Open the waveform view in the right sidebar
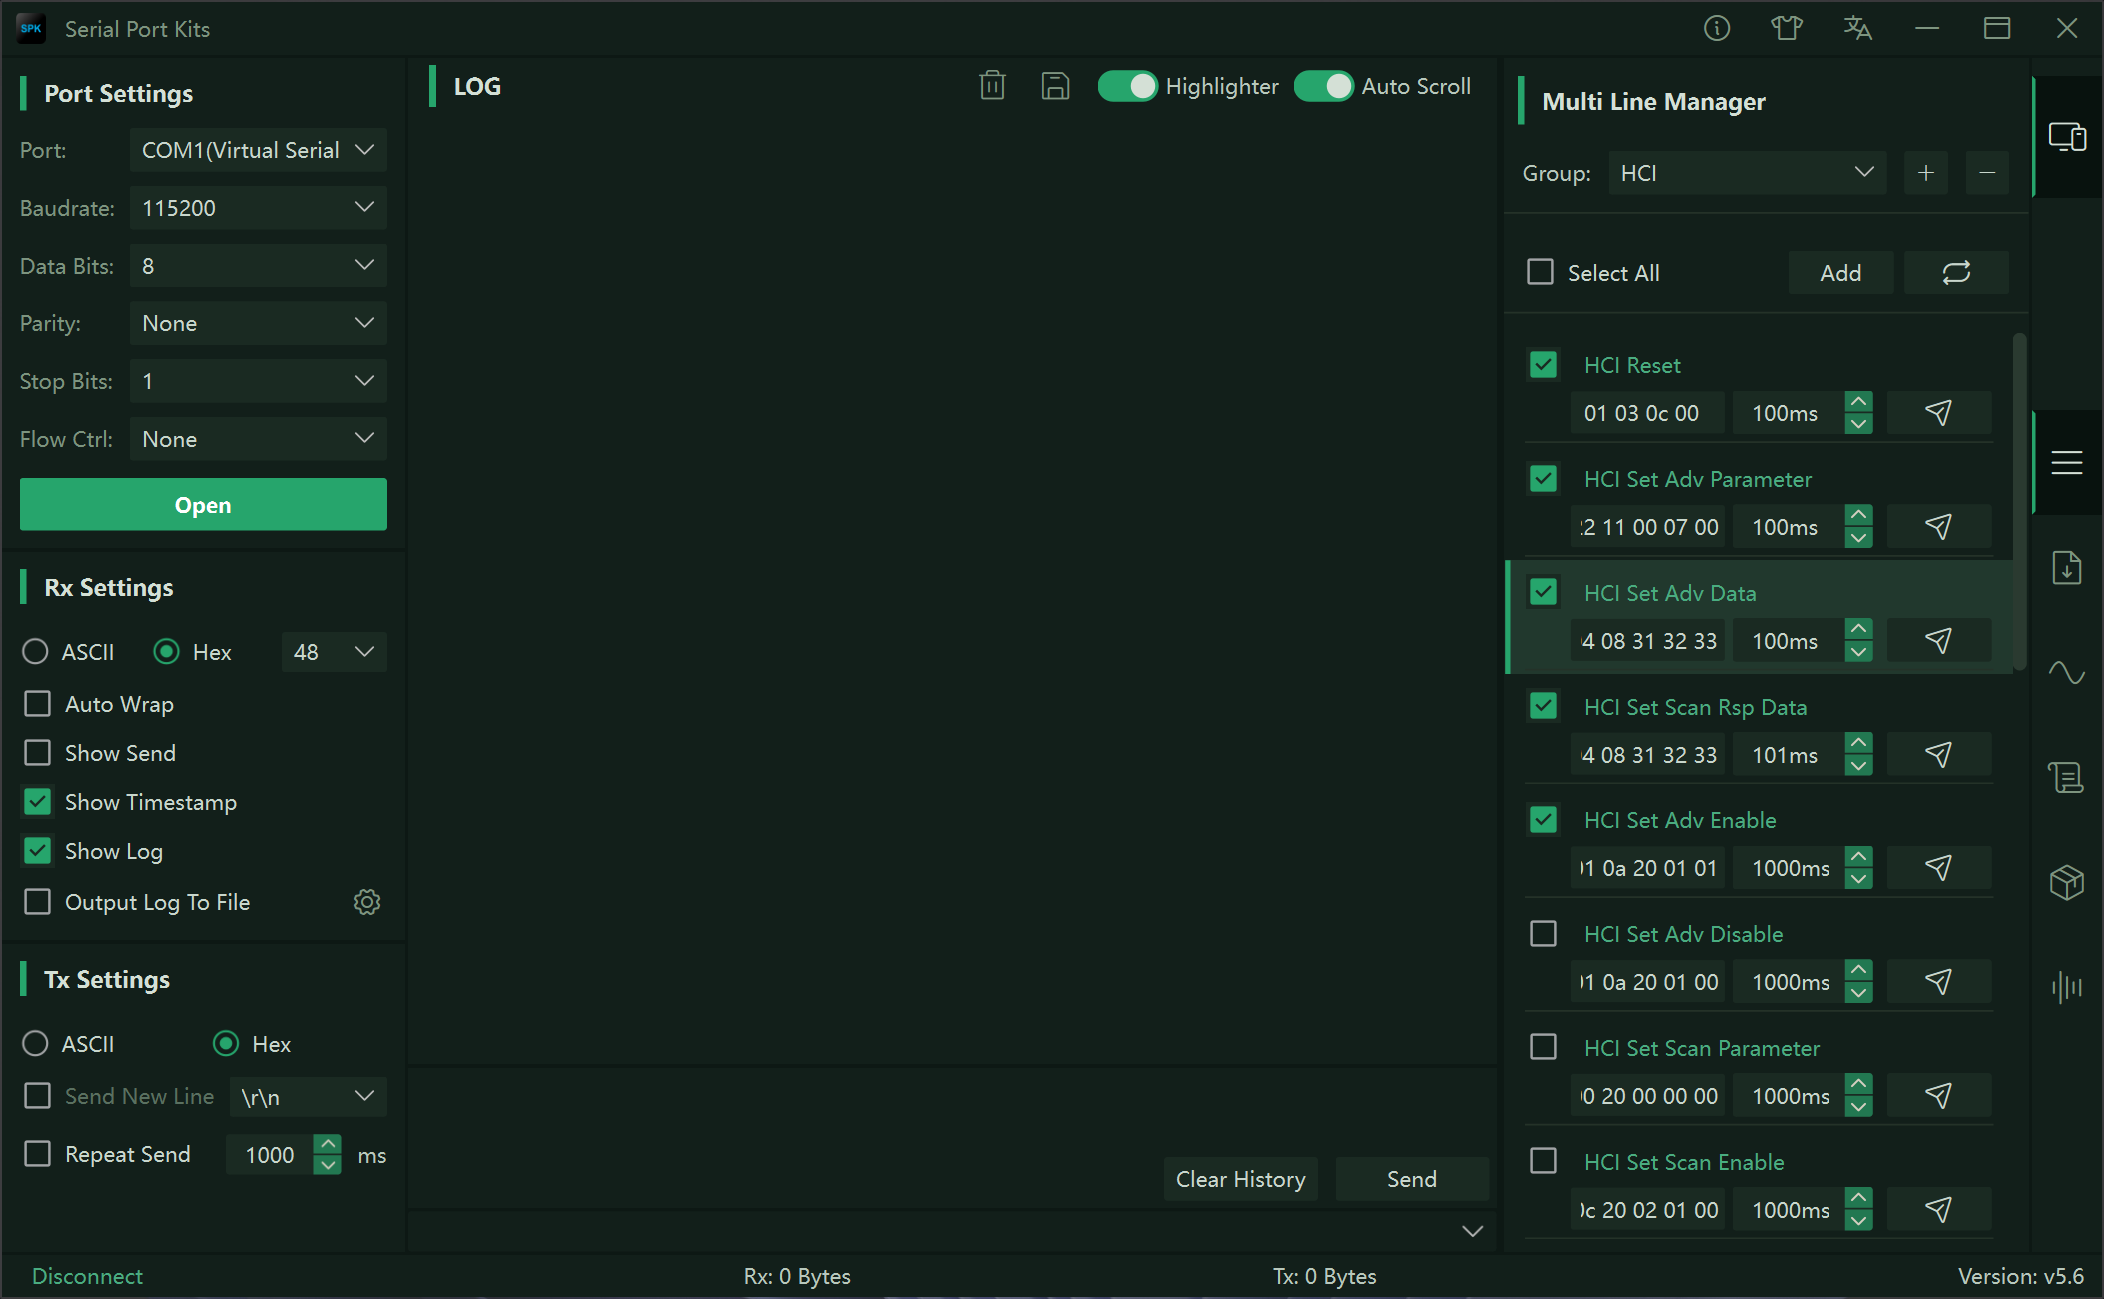The image size is (2104, 1299). [x=2066, y=673]
